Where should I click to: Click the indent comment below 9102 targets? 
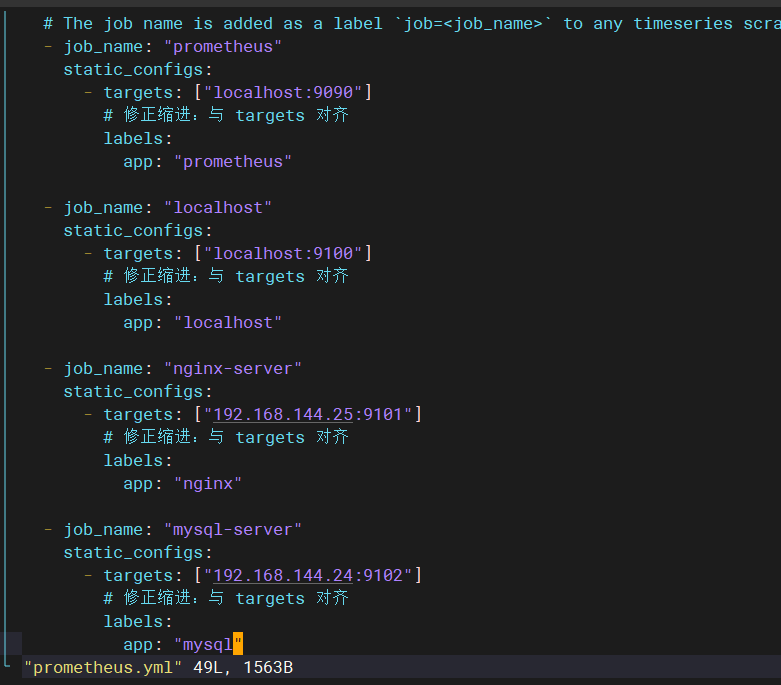(x=226, y=598)
